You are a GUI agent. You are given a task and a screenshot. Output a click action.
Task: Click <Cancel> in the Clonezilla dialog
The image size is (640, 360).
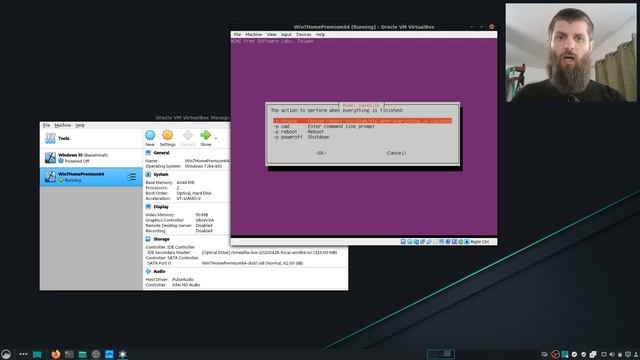(x=396, y=153)
